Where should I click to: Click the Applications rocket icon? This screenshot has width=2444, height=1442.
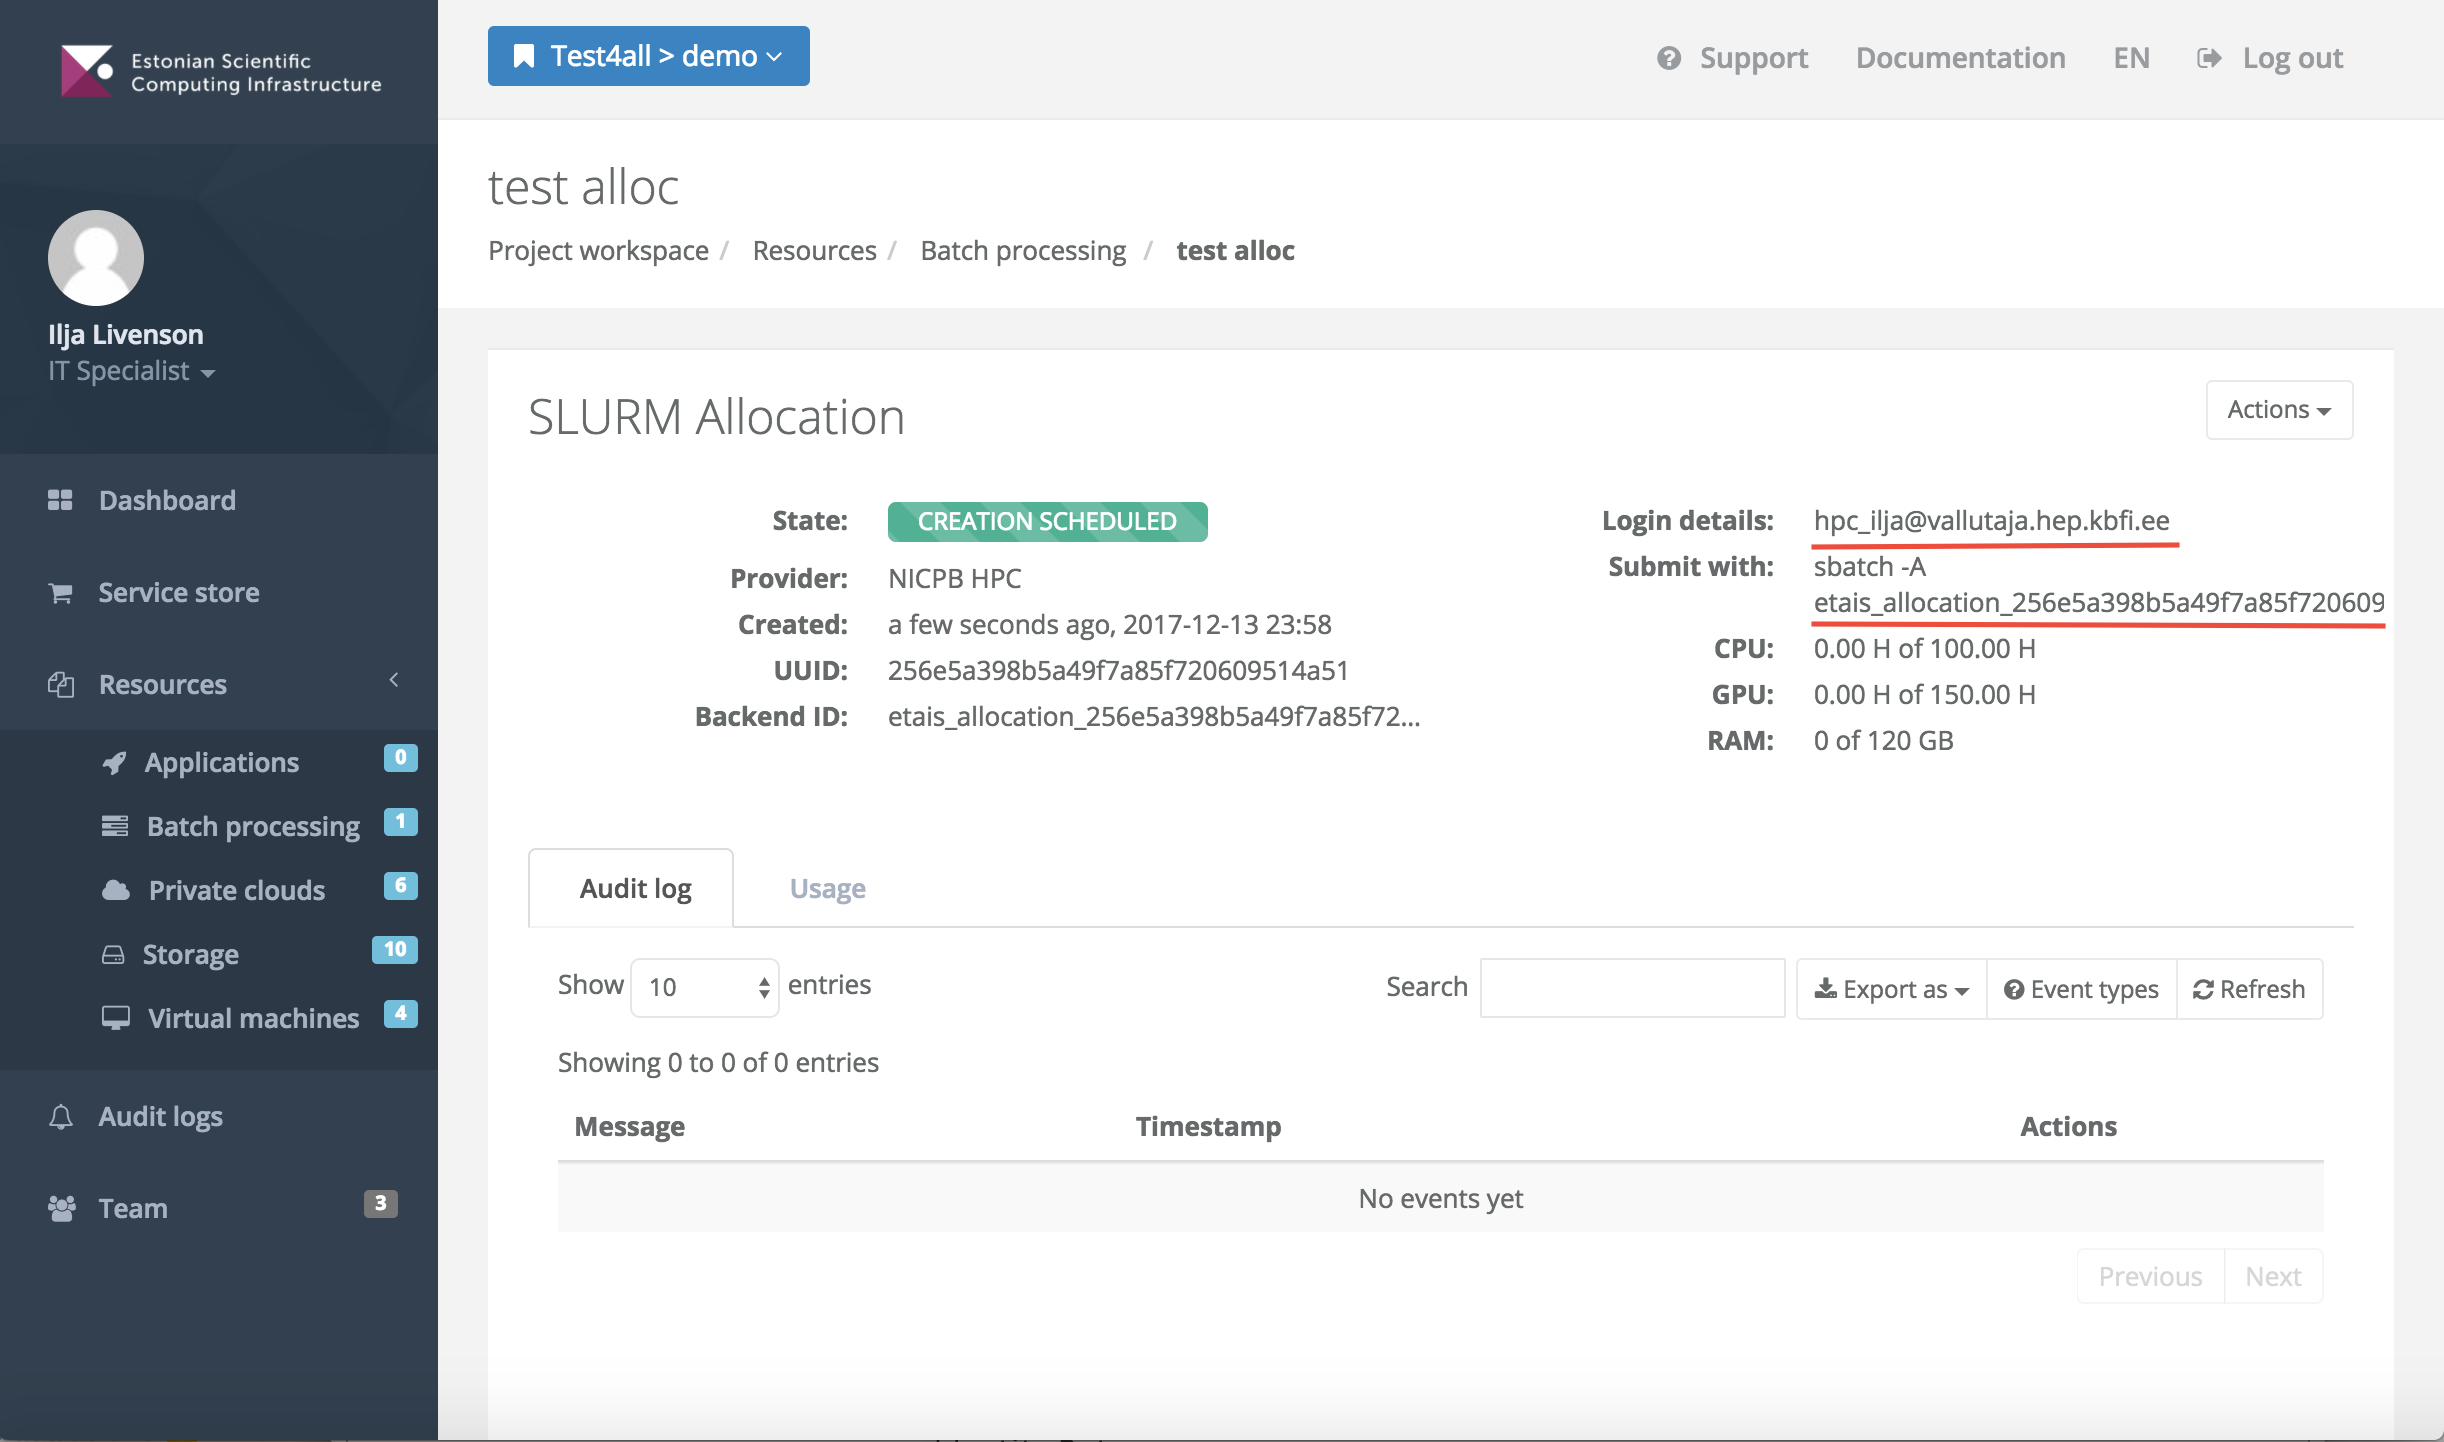click(x=114, y=763)
